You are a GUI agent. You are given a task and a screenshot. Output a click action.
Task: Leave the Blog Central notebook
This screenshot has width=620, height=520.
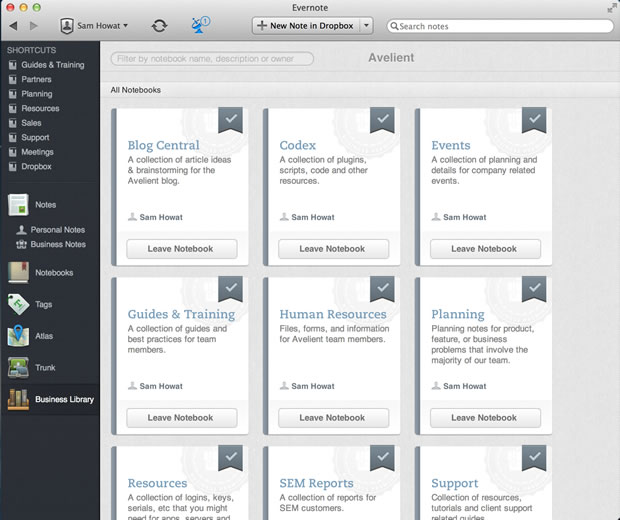[182, 249]
